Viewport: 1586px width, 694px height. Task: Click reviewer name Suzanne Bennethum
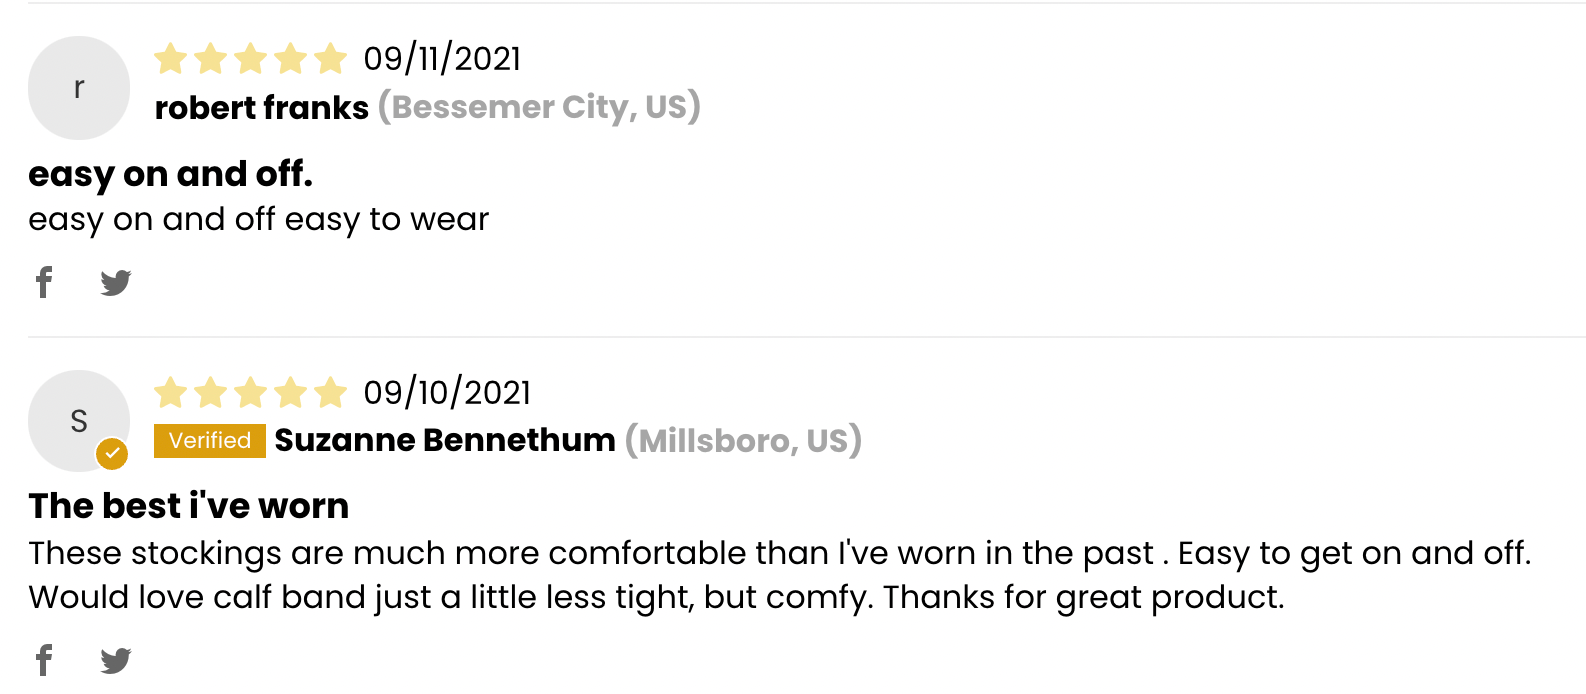[445, 440]
